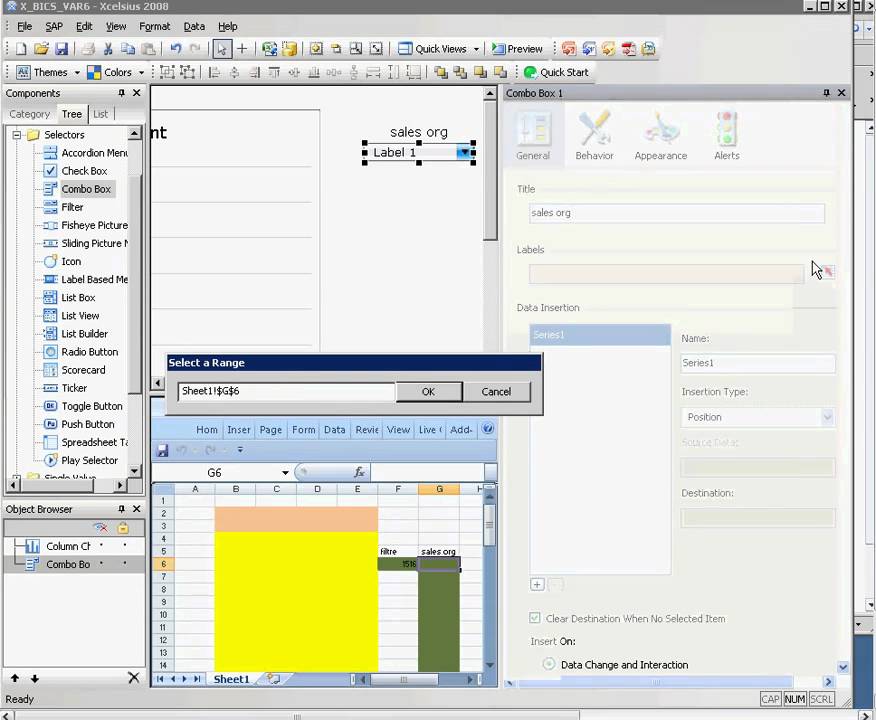
Task: Click the hide-all eye icon in Object Browser
Action: [101, 527]
